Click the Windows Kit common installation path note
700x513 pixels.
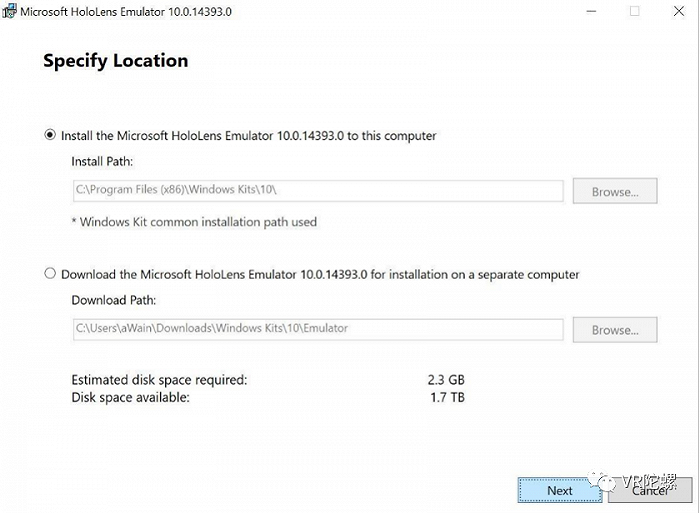[194, 222]
